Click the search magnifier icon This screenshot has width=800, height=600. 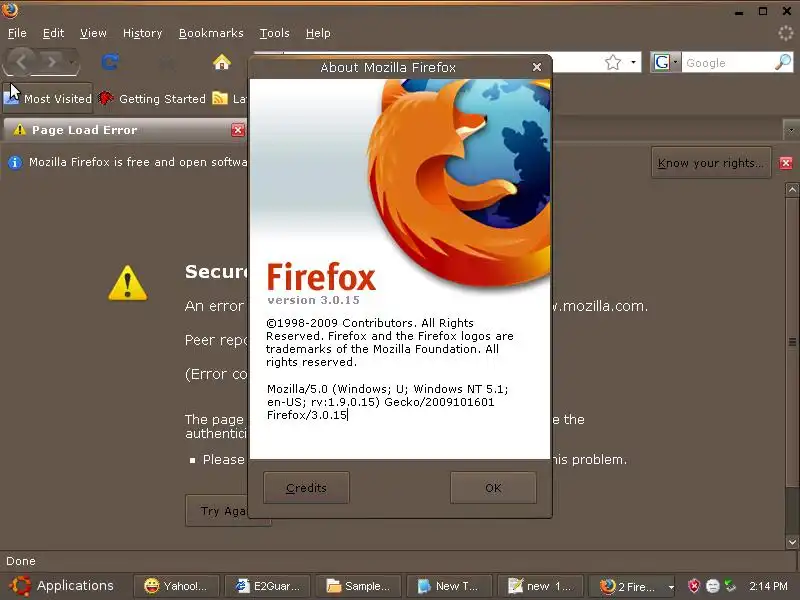click(783, 62)
